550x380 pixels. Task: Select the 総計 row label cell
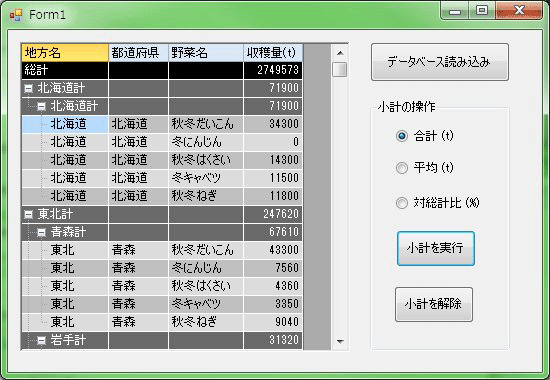[65, 71]
